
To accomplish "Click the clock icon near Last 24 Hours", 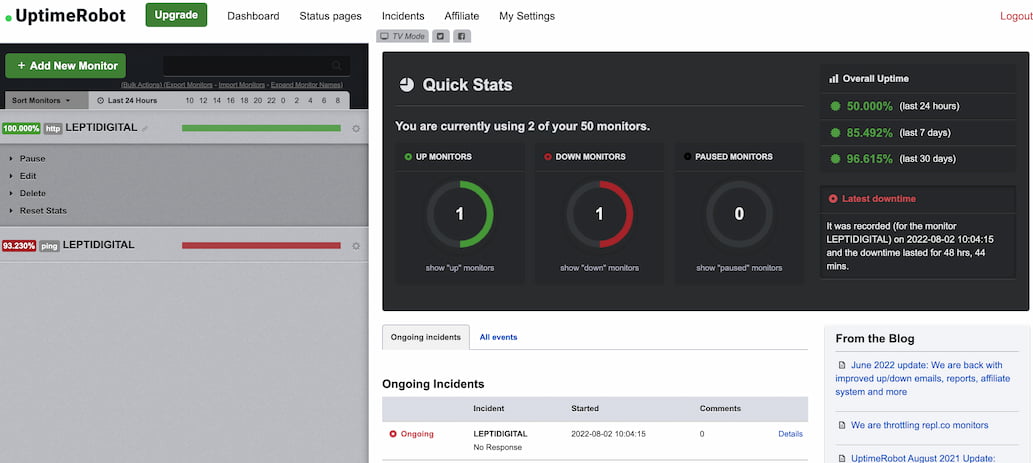I will click(x=101, y=101).
